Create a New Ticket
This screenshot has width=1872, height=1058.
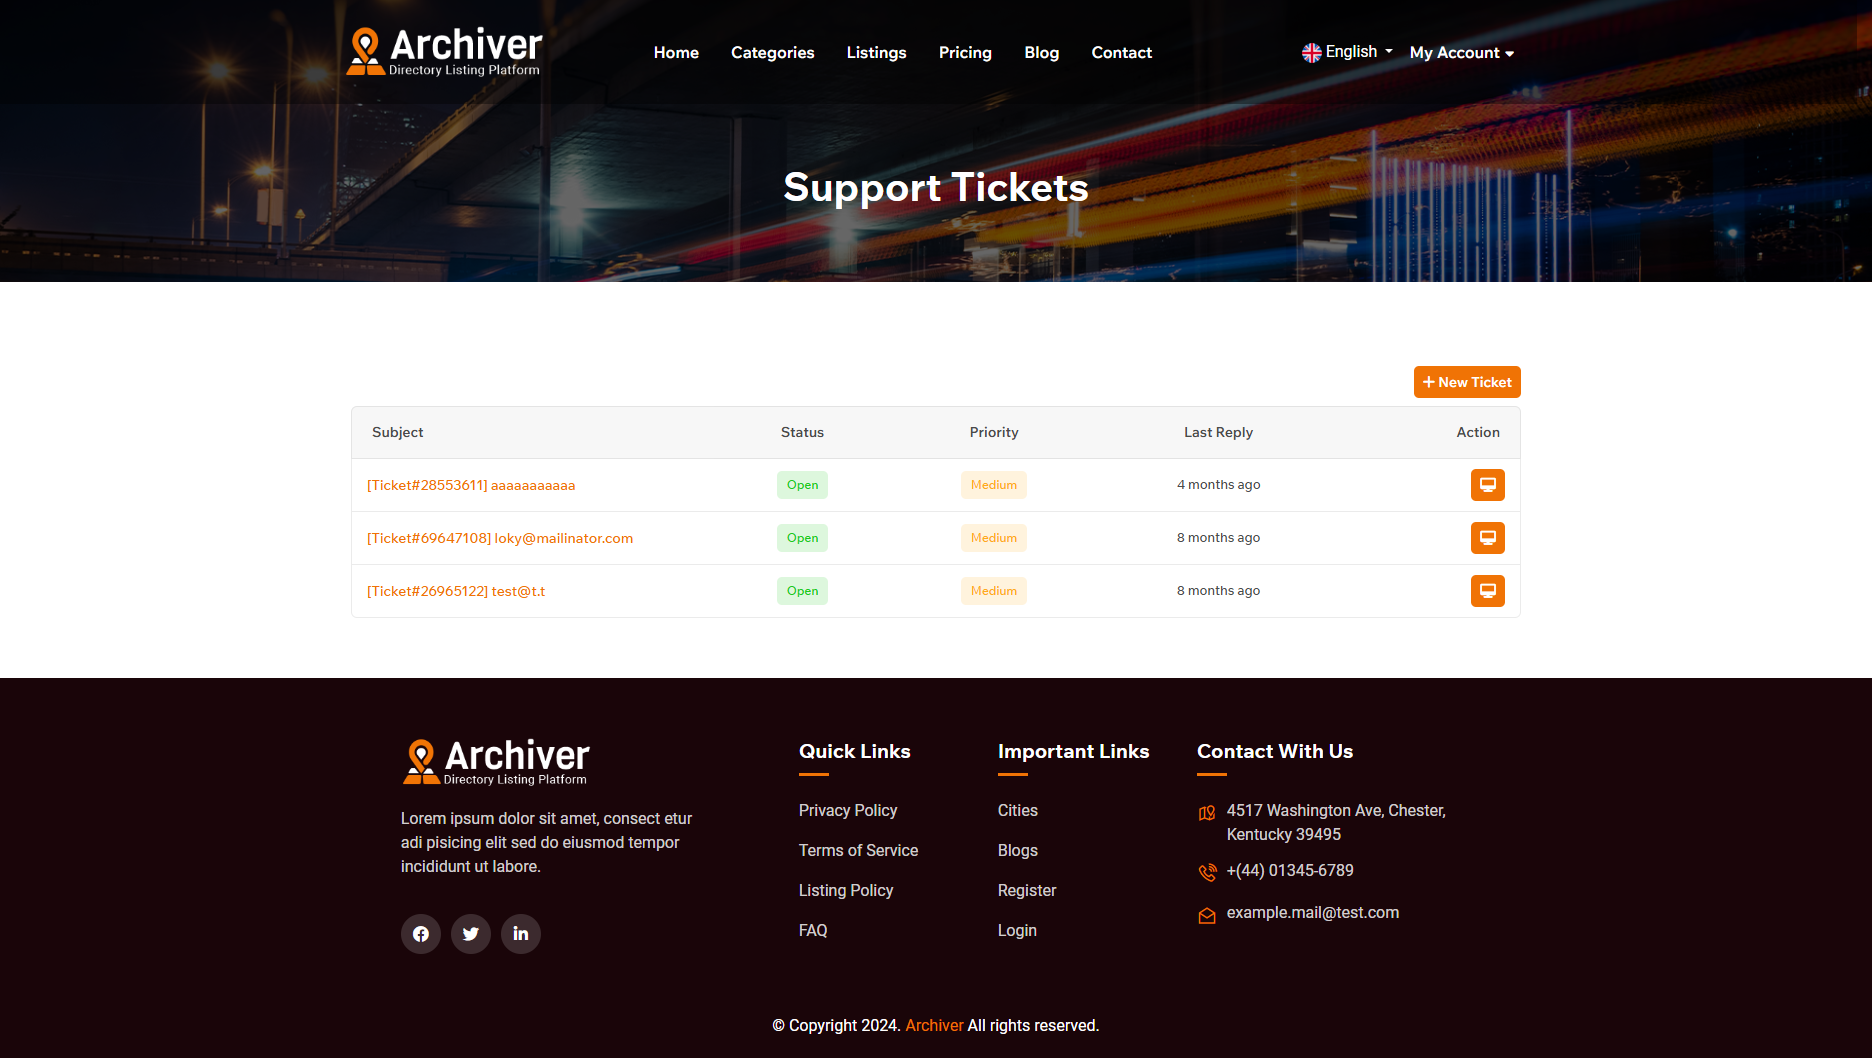tap(1467, 382)
